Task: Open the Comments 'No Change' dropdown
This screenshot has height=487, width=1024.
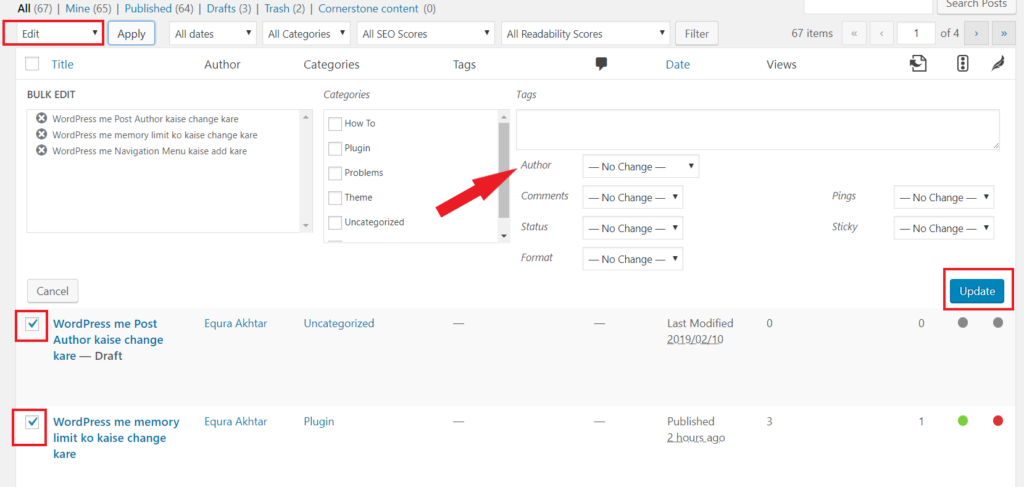Action: coord(633,197)
